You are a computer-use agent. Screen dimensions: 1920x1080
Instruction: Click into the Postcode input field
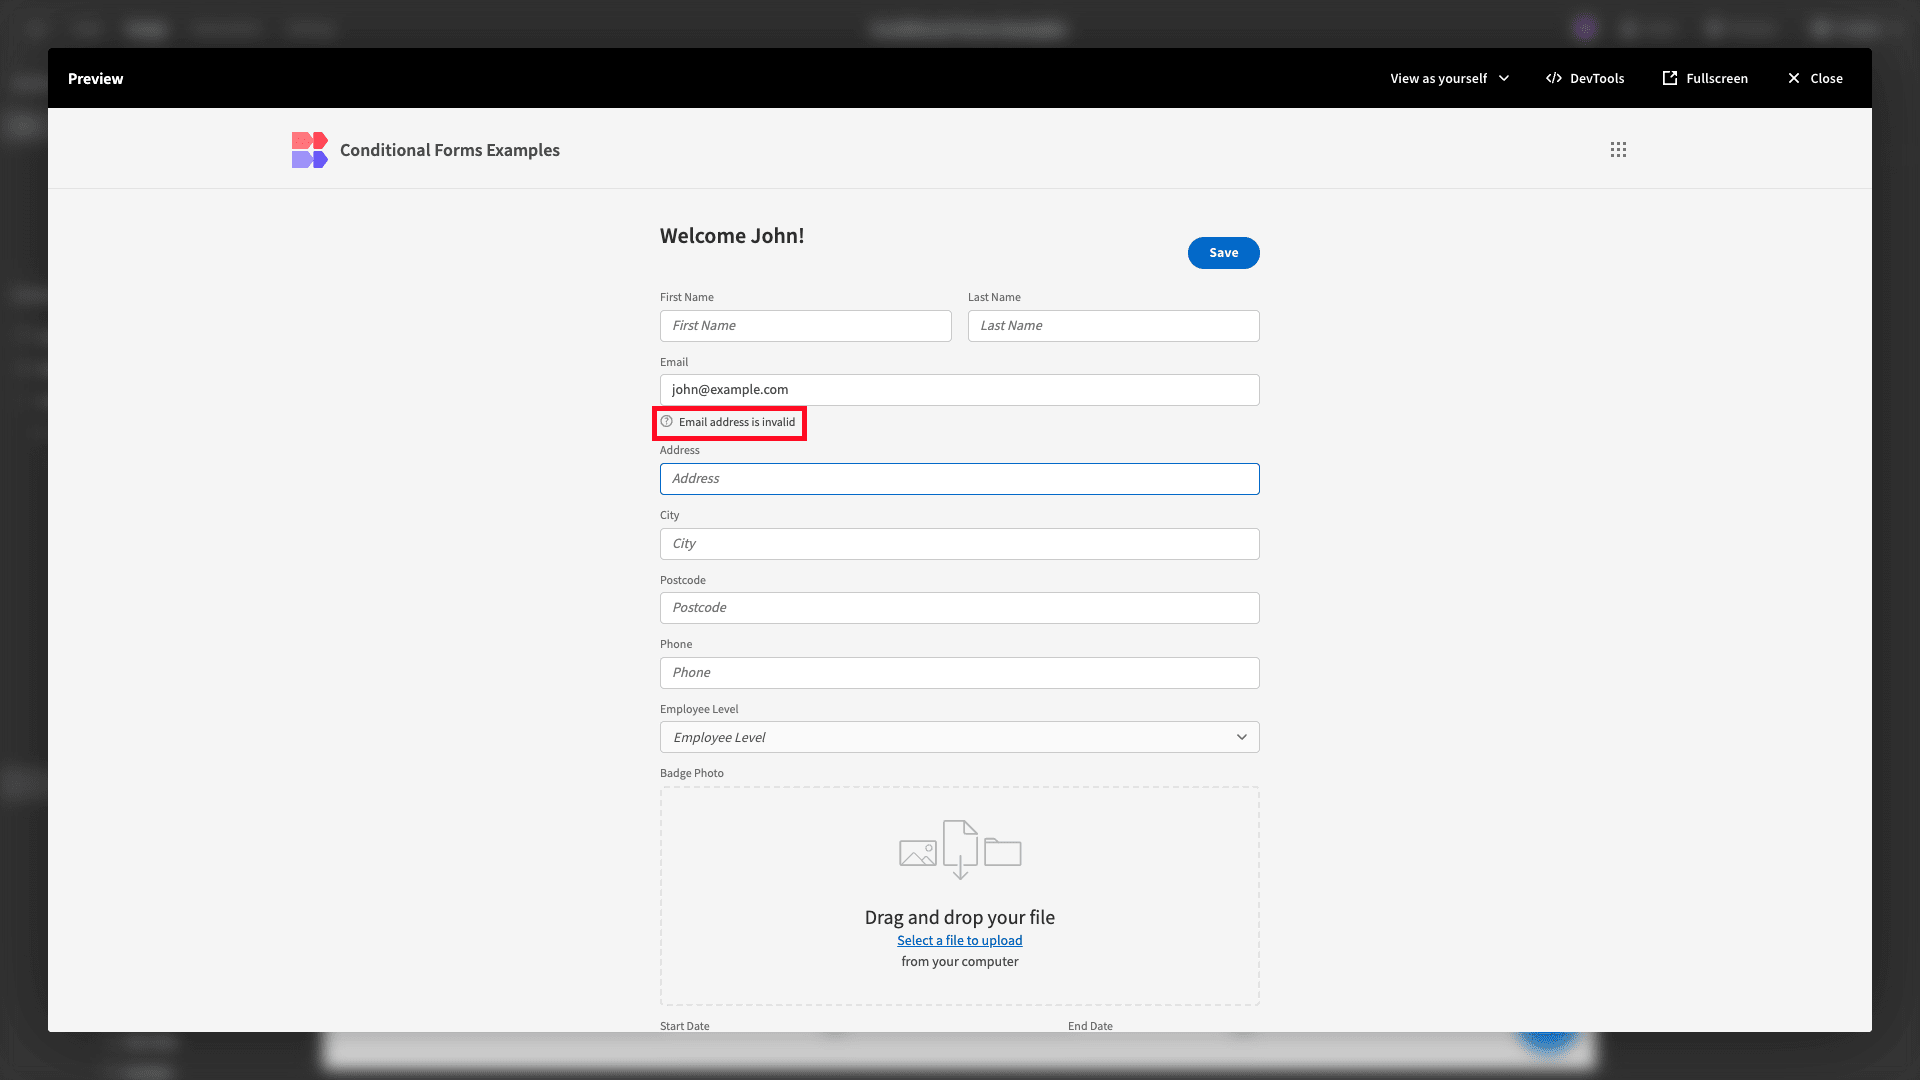(960, 608)
